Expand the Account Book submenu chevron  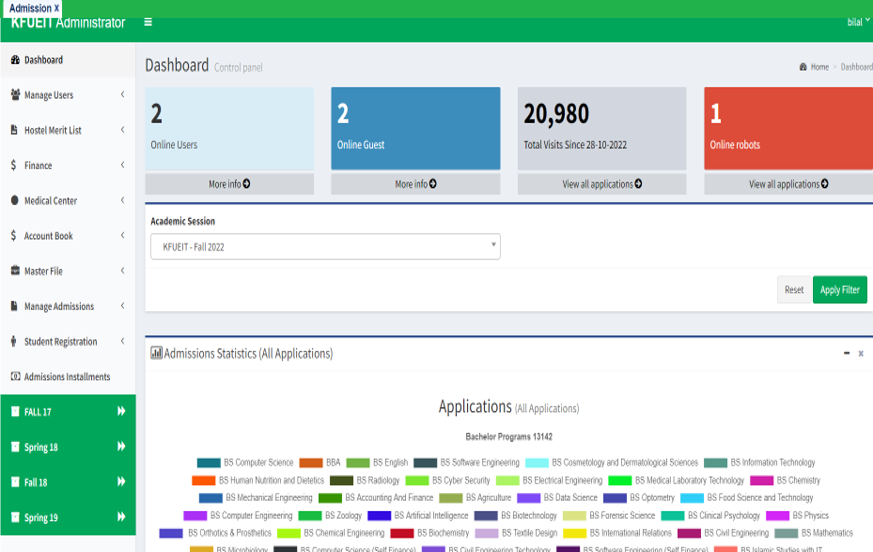[x=122, y=235]
